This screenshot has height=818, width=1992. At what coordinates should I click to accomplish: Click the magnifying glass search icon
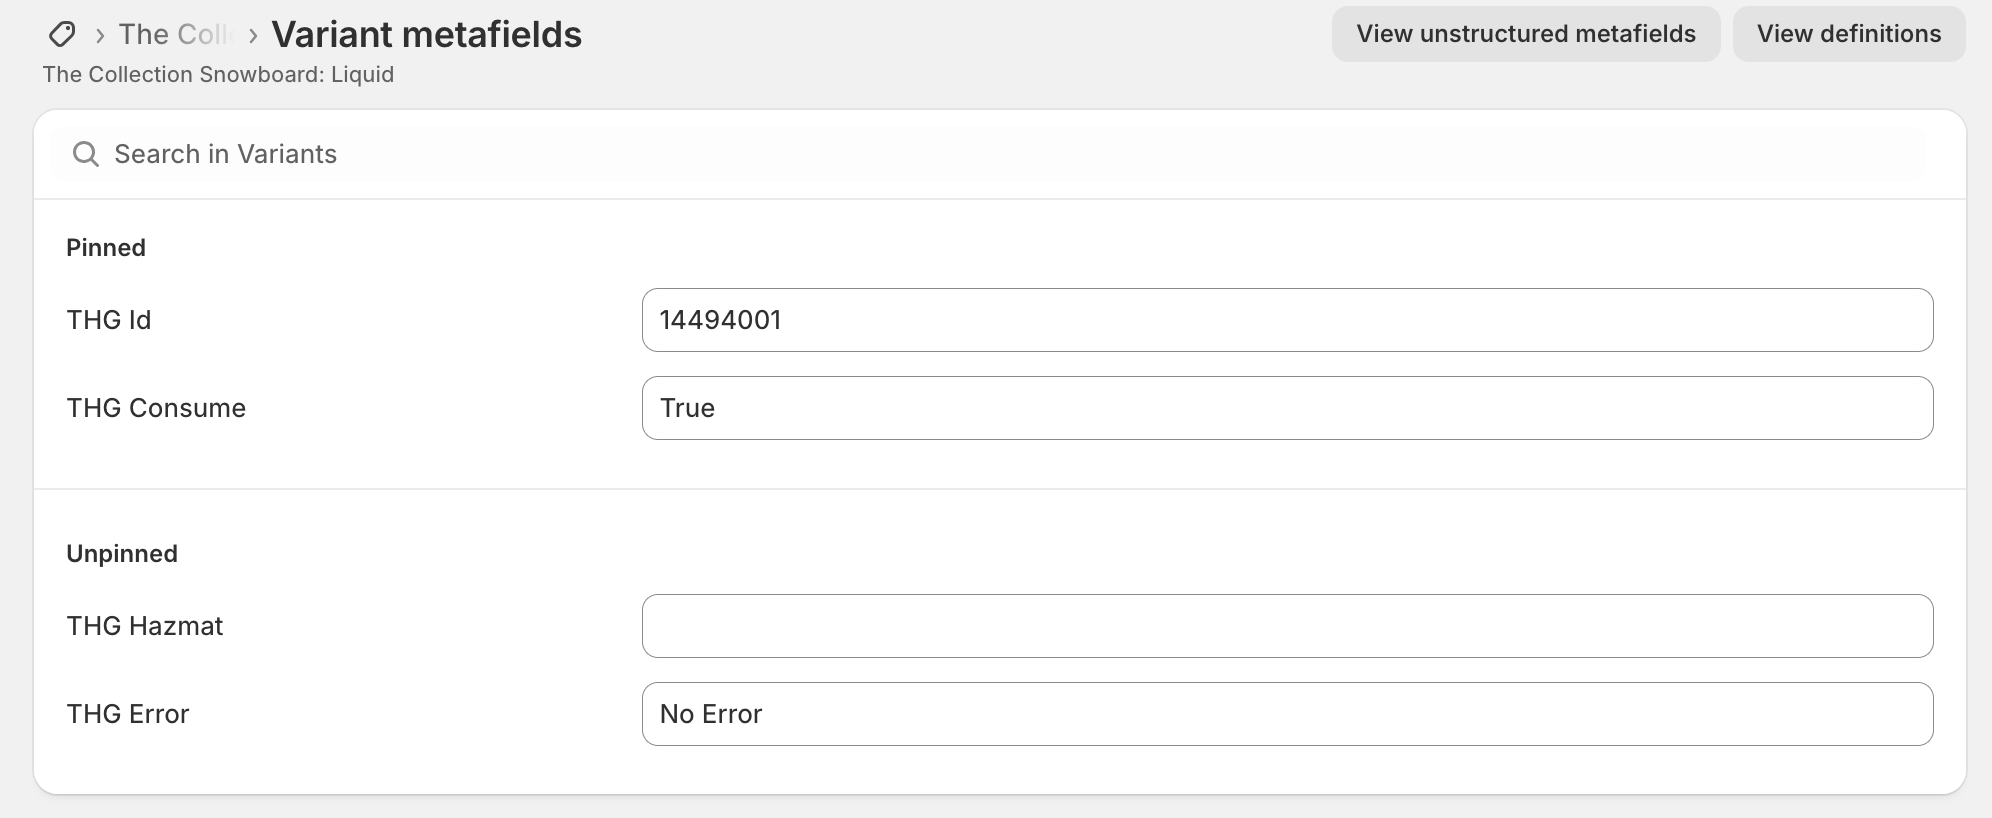point(86,154)
